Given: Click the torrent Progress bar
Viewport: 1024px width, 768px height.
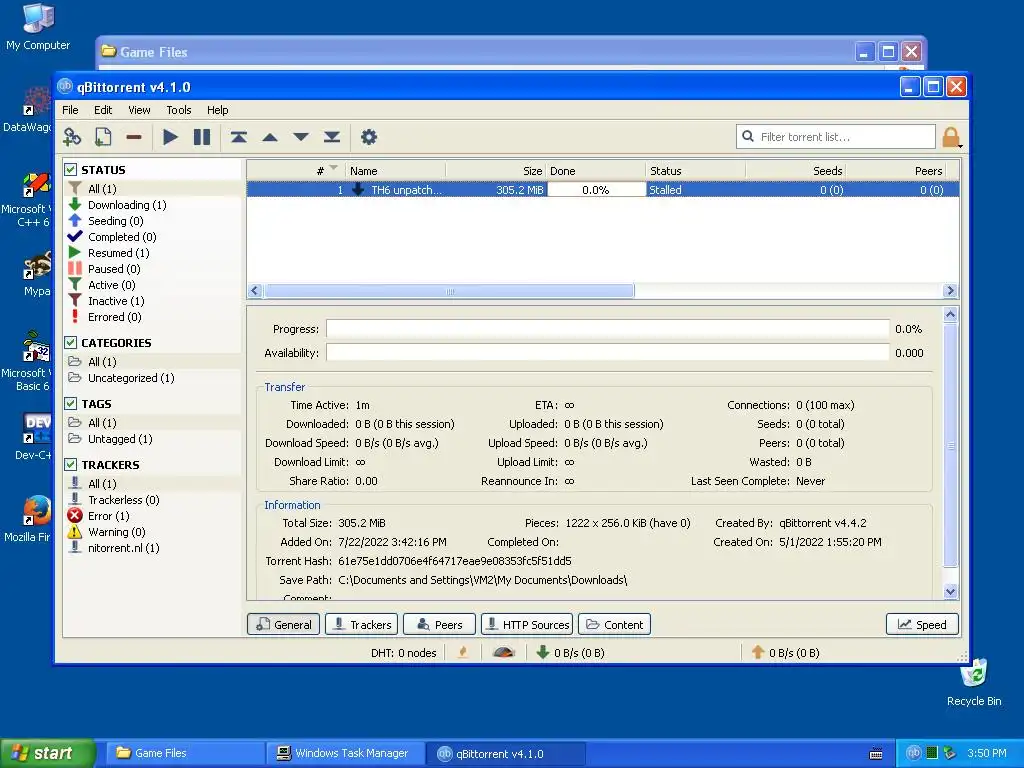Looking at the screenshot, I should [x=607, y=328].
